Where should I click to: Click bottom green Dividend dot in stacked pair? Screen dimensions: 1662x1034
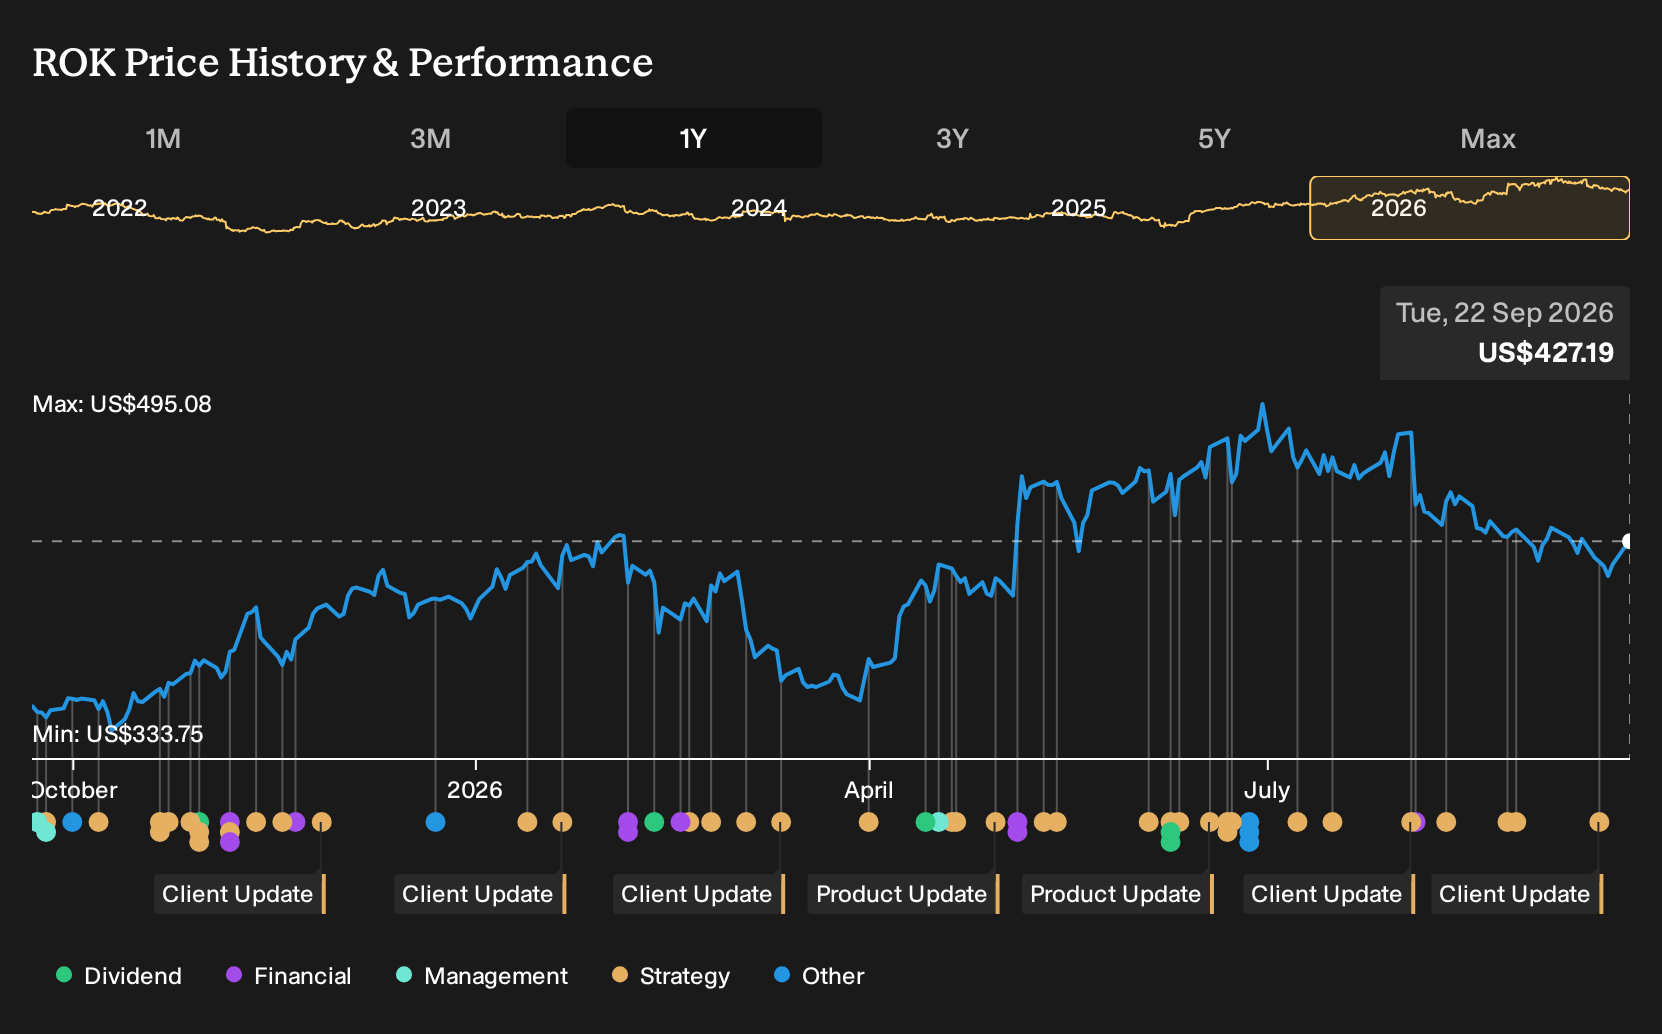1170,842
